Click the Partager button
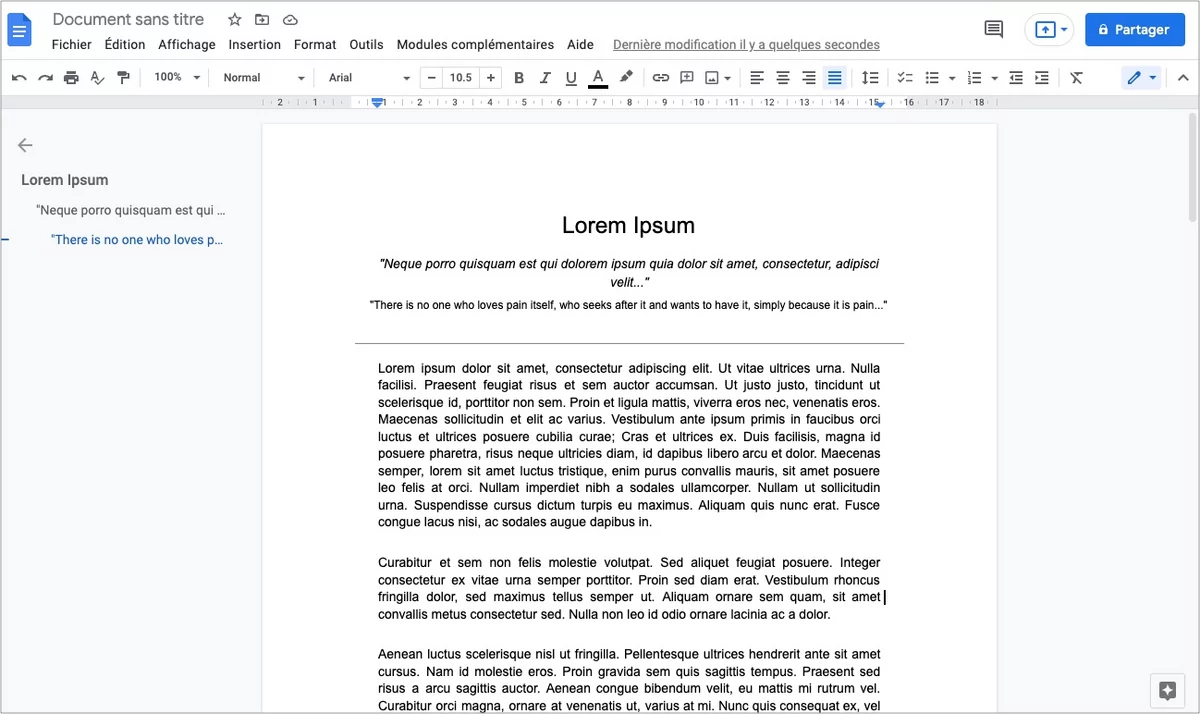Screen dimensions: 1200x714 (x=1134, y=30)
